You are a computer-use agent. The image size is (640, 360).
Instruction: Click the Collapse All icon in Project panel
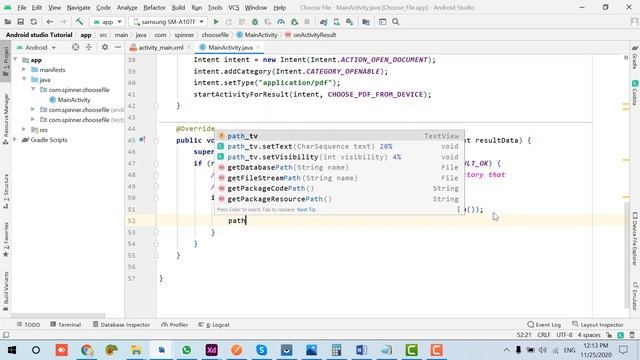pyautogui.click(x=89, y=47)
